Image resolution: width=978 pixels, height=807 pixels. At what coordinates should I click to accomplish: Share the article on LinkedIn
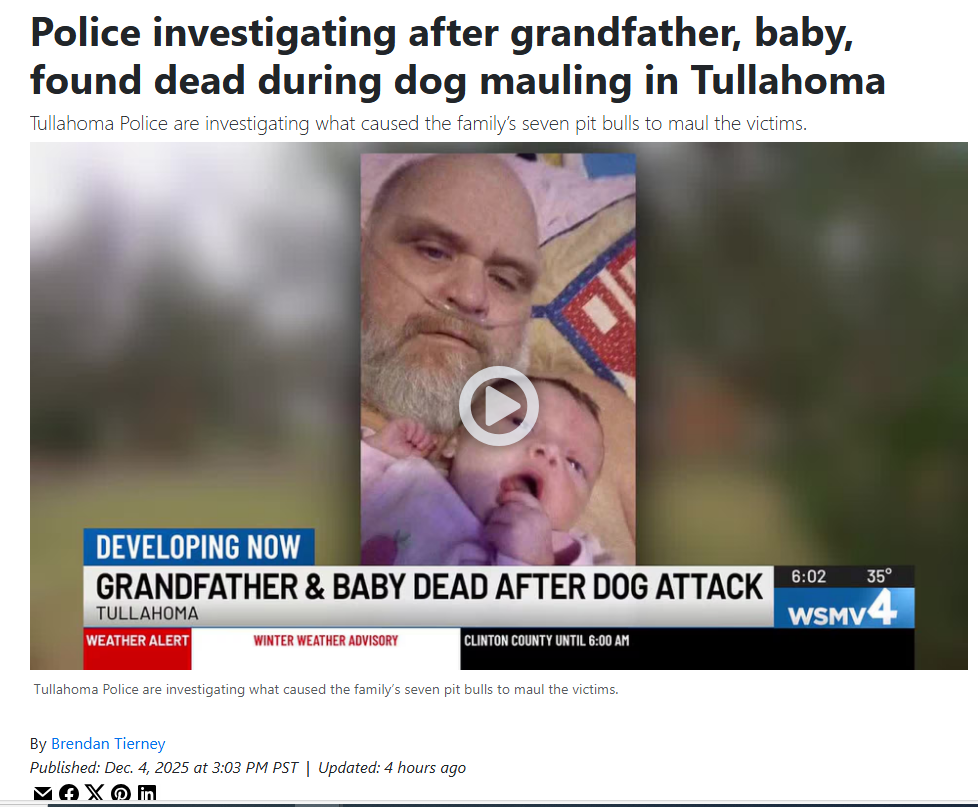pyautogui.click(x=147, y=793)
